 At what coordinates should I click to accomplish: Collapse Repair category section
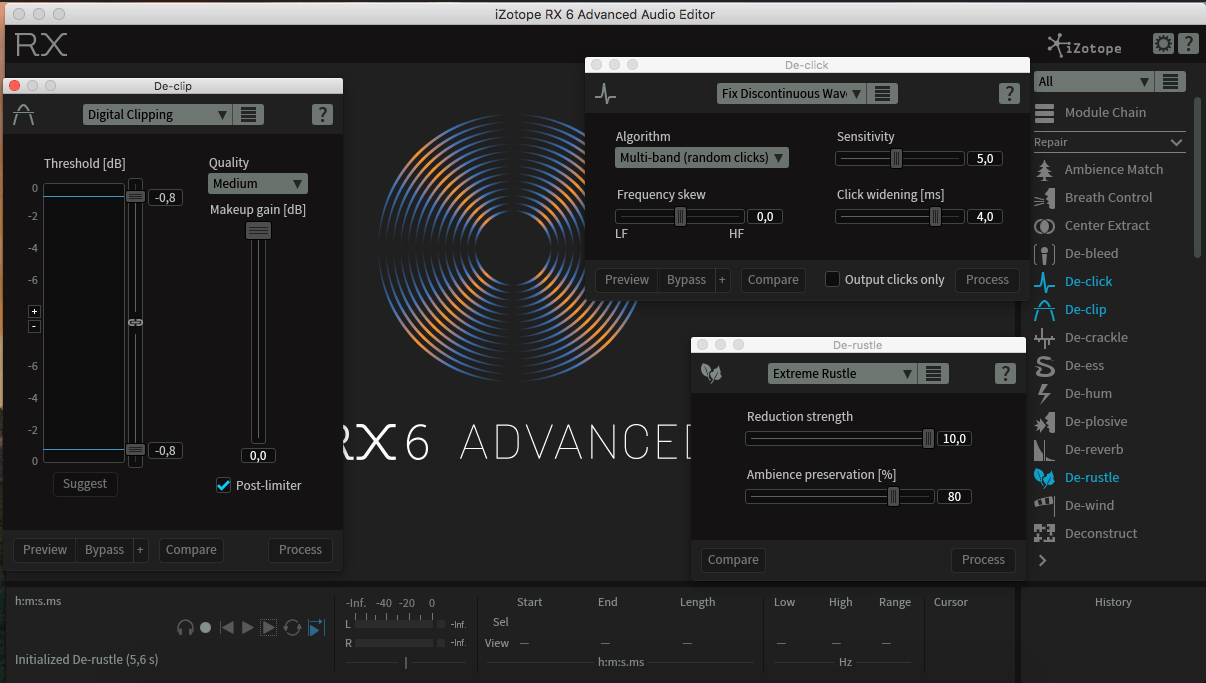1176,142
